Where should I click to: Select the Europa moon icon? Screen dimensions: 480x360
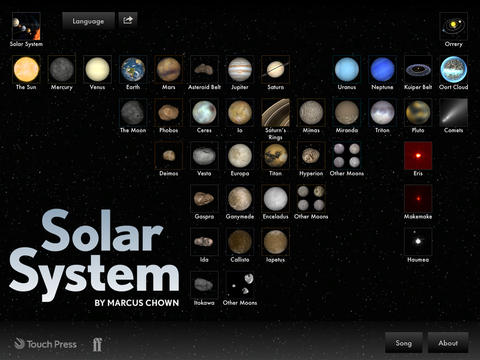click(240, 155)
